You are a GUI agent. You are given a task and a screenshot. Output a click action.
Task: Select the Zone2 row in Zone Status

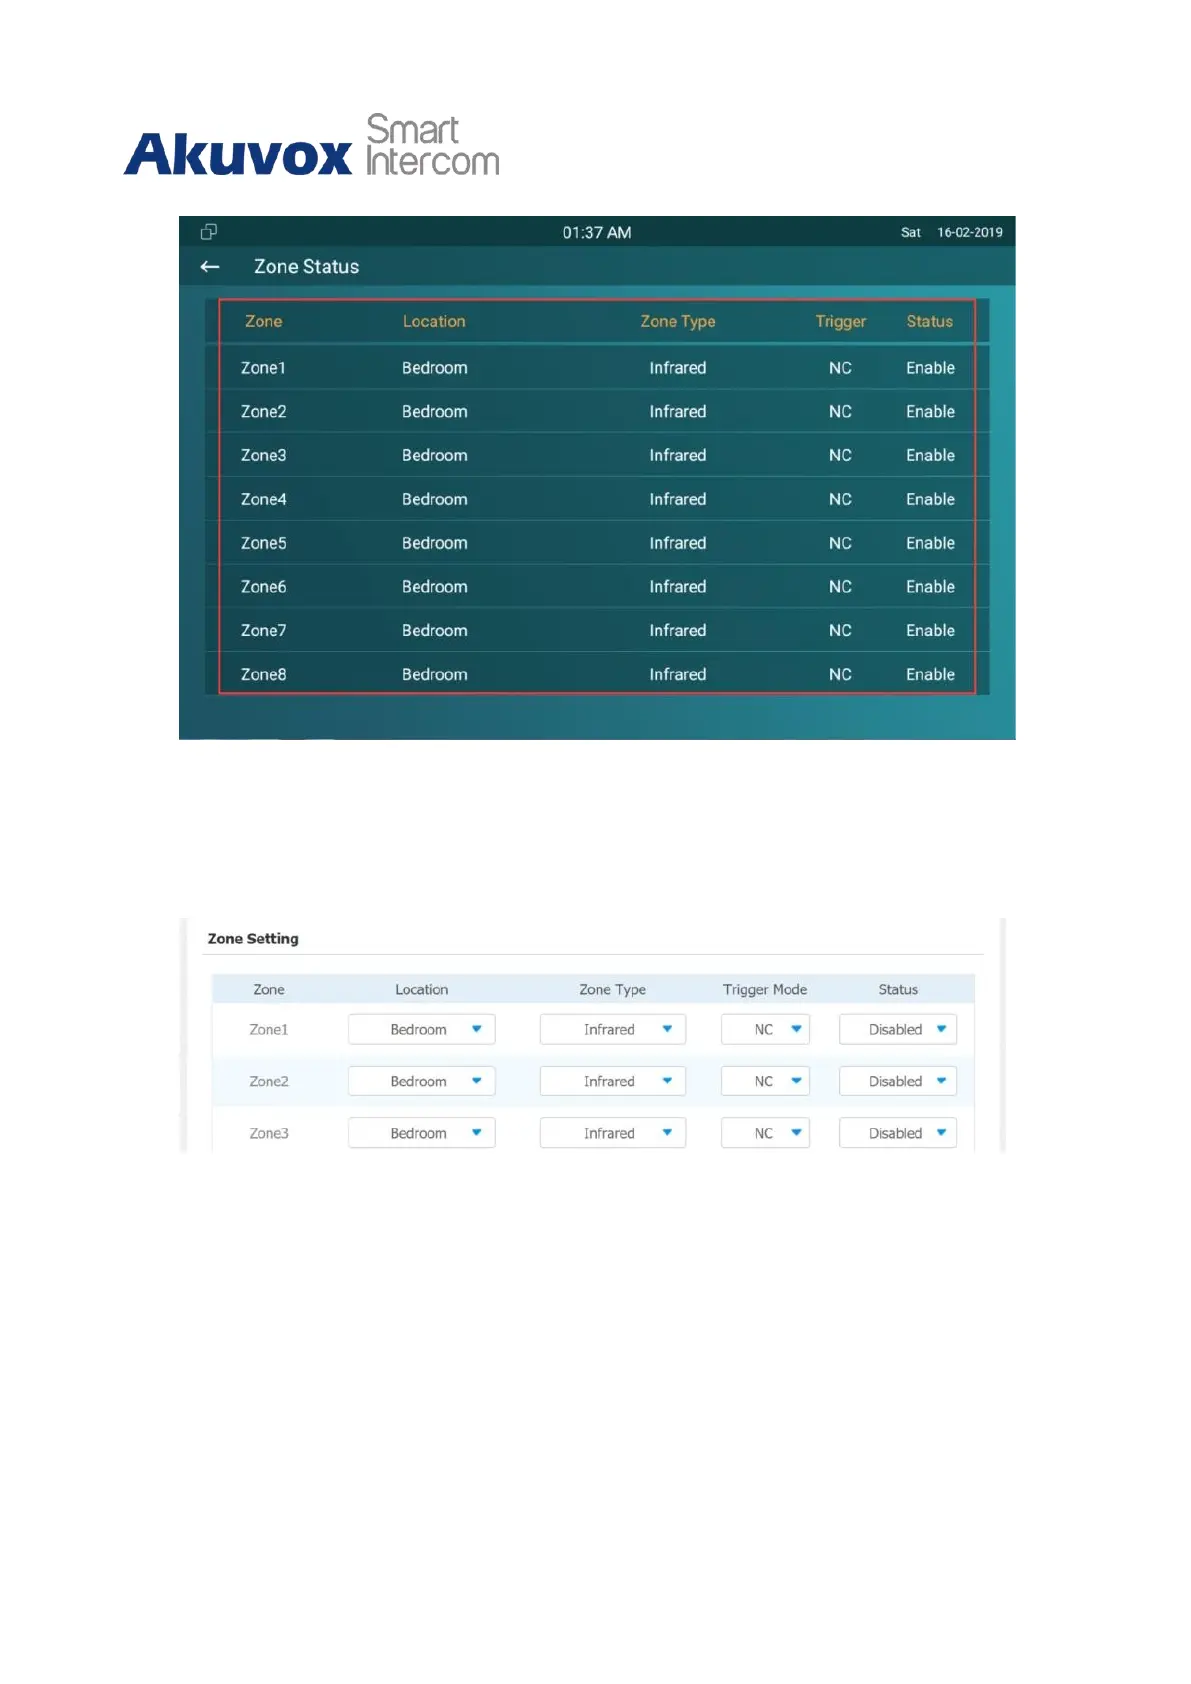597,411
